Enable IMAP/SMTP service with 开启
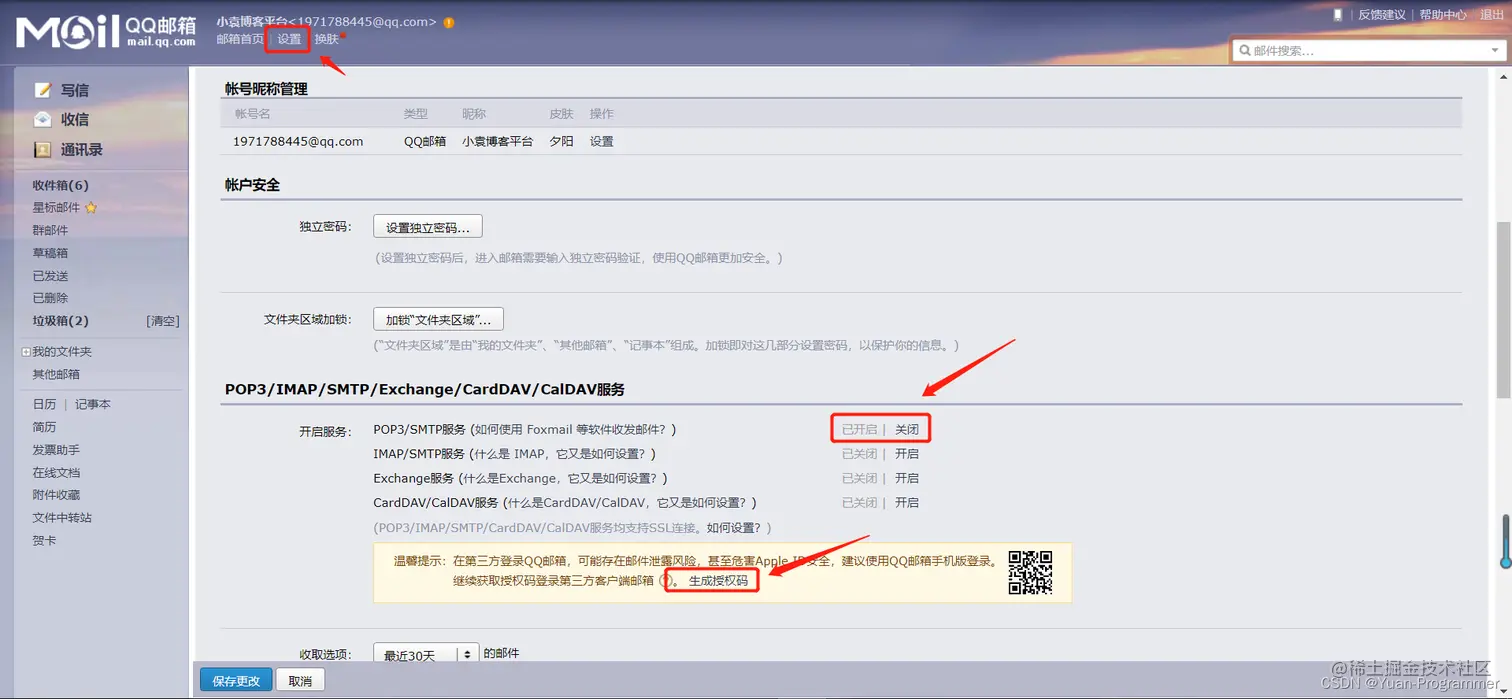1512x699 pixels. pos(907,453)
